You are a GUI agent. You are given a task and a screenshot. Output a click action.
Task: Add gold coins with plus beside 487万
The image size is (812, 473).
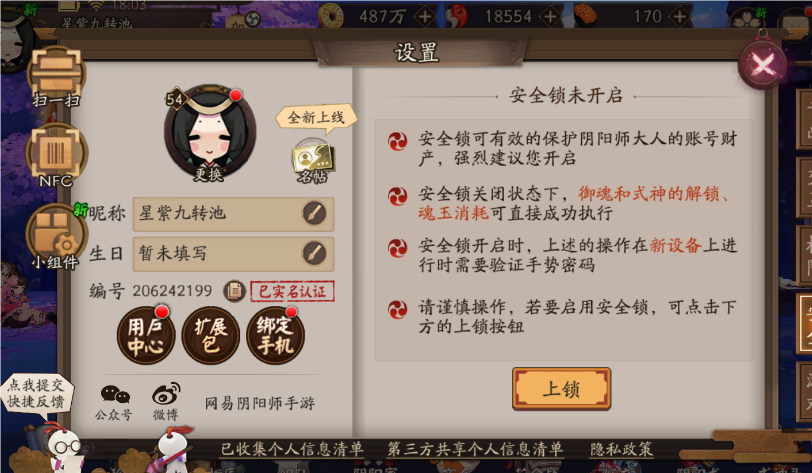(x=425, y=17)
